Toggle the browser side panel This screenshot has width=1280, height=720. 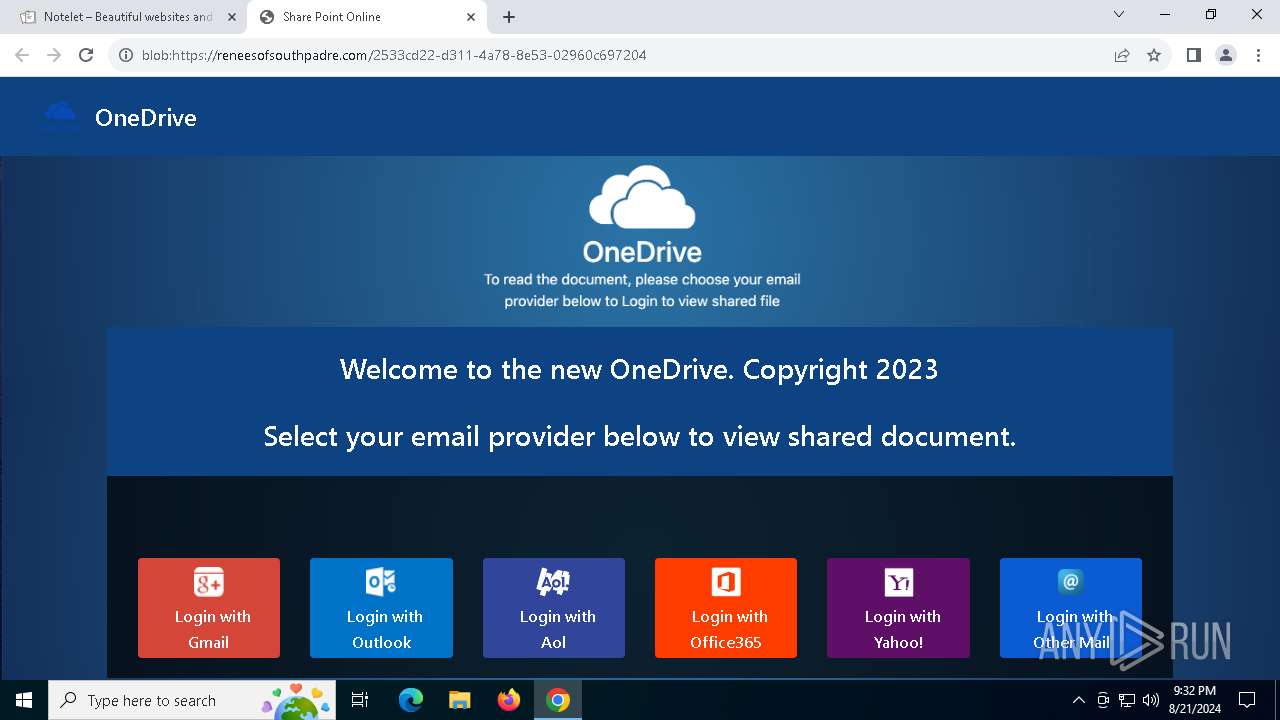click(1193, 55)
